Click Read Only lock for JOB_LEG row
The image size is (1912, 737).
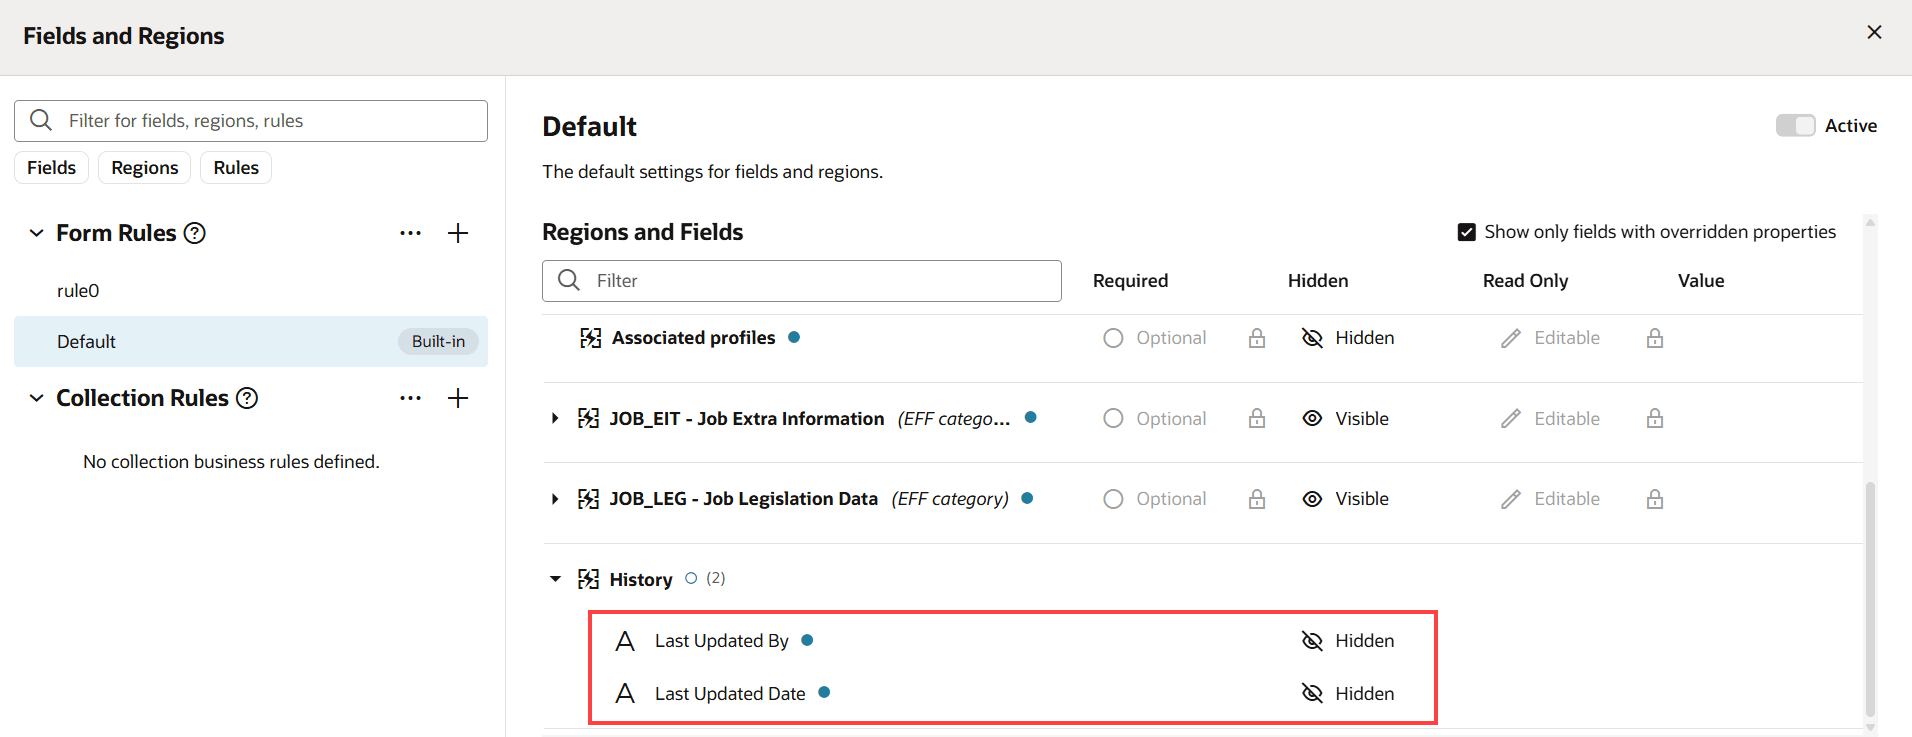pos(1655,499)
